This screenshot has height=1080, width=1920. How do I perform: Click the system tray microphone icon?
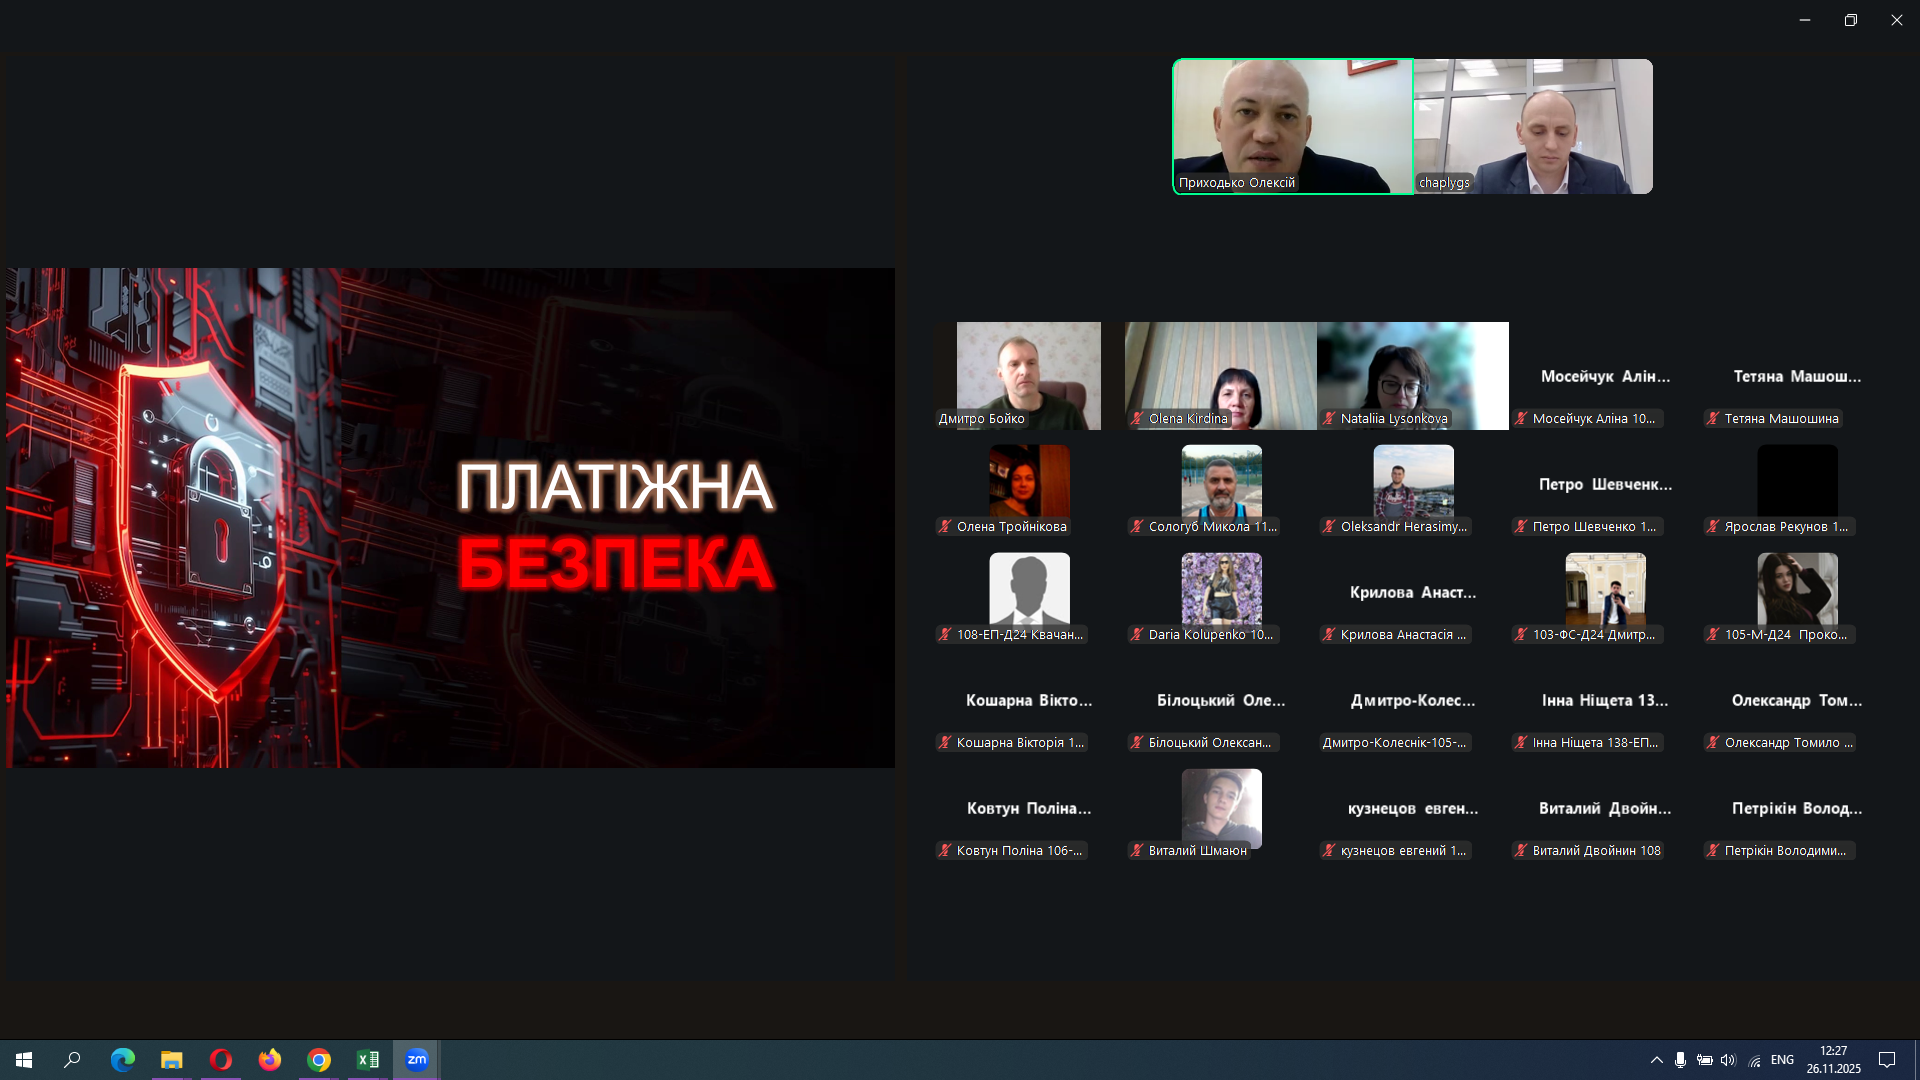coord(1681,1060)
